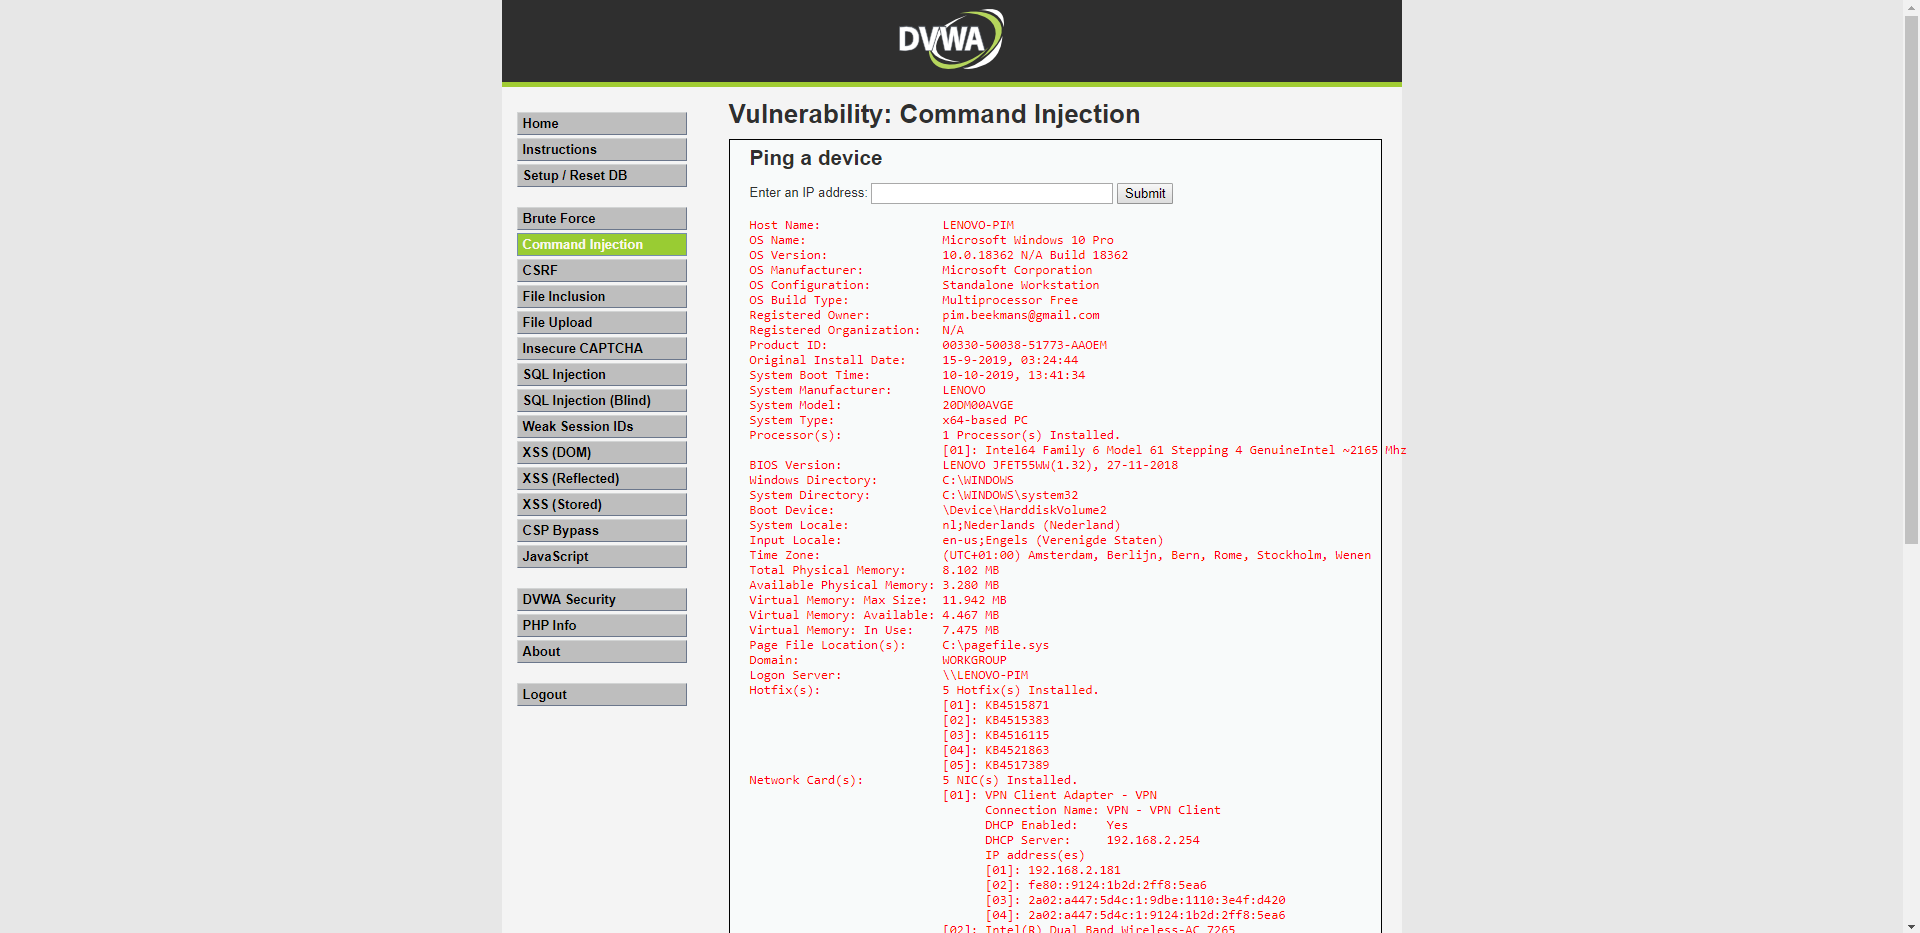1920x933 pixels.
Task: View the PHP Info page
Action: click(x=601, y=625)
